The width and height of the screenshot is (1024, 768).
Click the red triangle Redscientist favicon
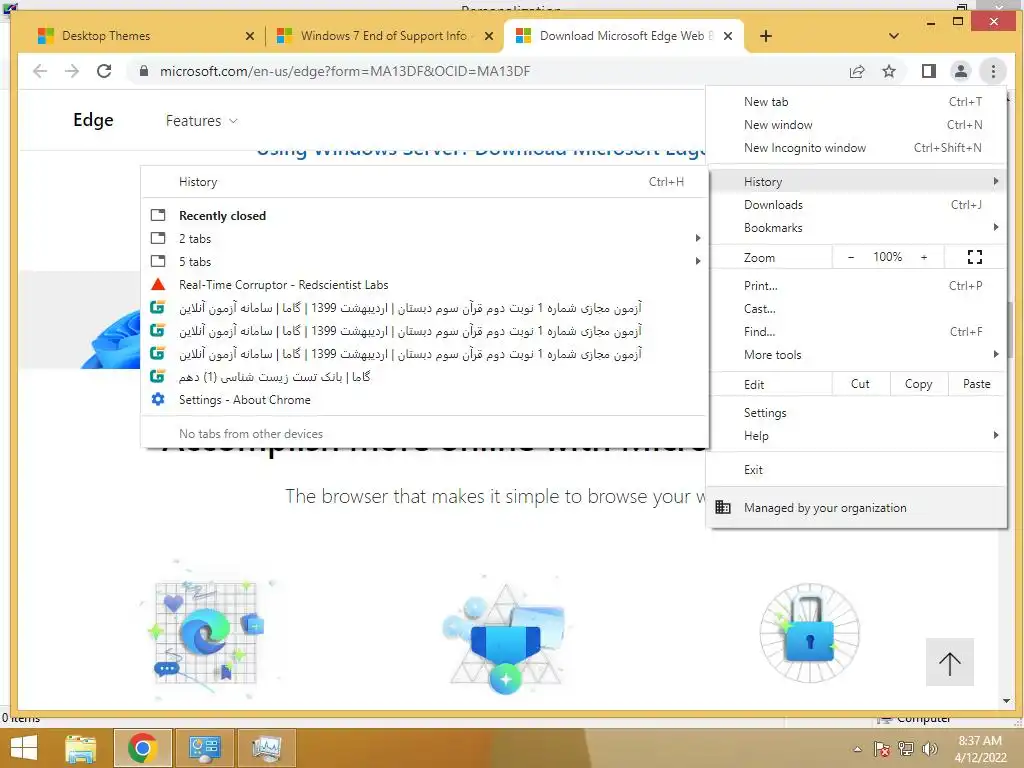158,284
